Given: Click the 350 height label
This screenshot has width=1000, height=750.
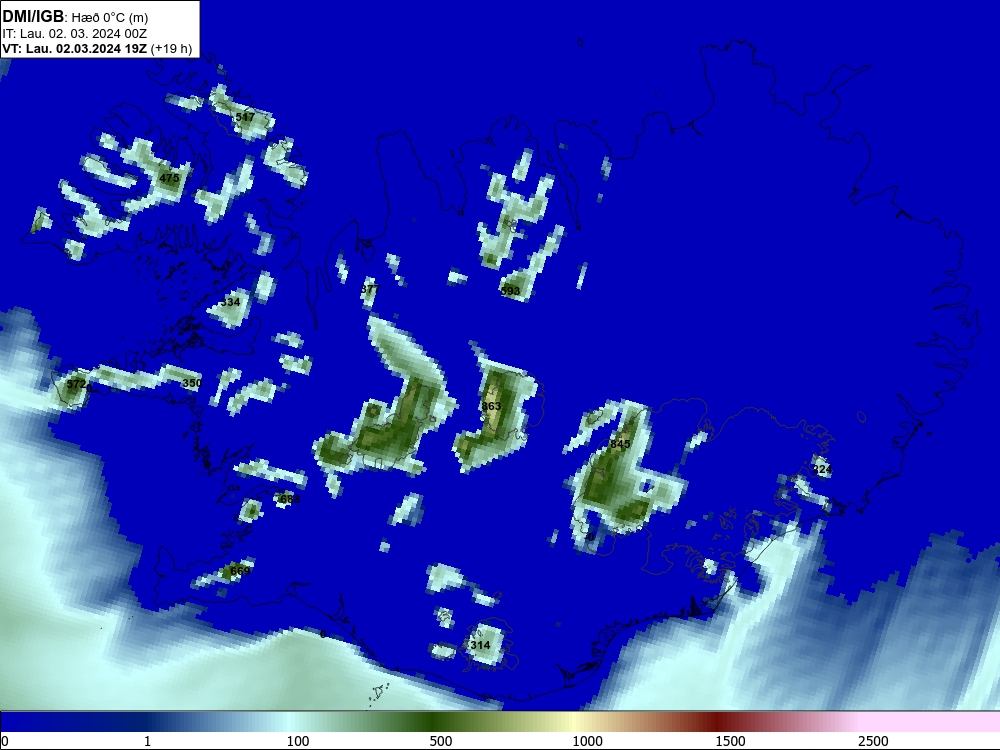Looking at the screenshot, I should pos(192,383).
